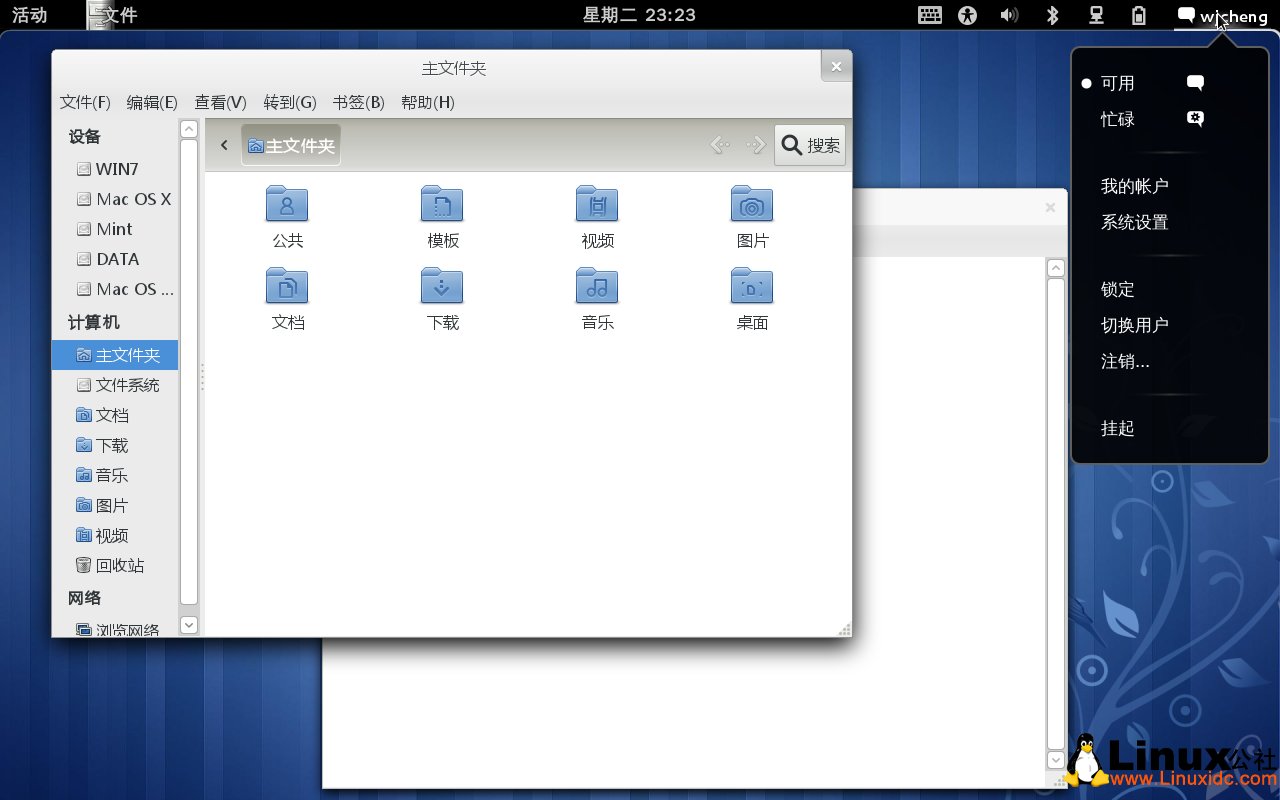Click 活动 Activities in top bar

click(x=29, y=15)
